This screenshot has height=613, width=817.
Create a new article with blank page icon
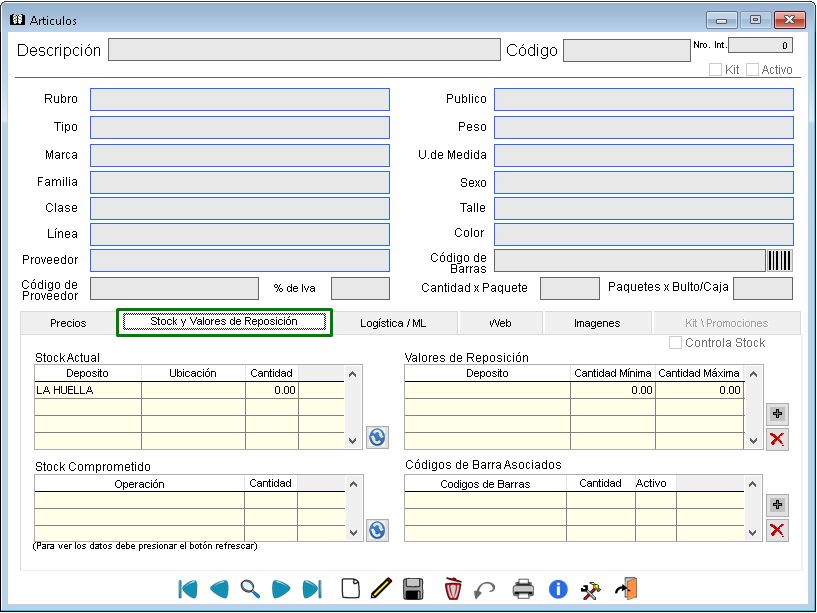coord(350,589)
